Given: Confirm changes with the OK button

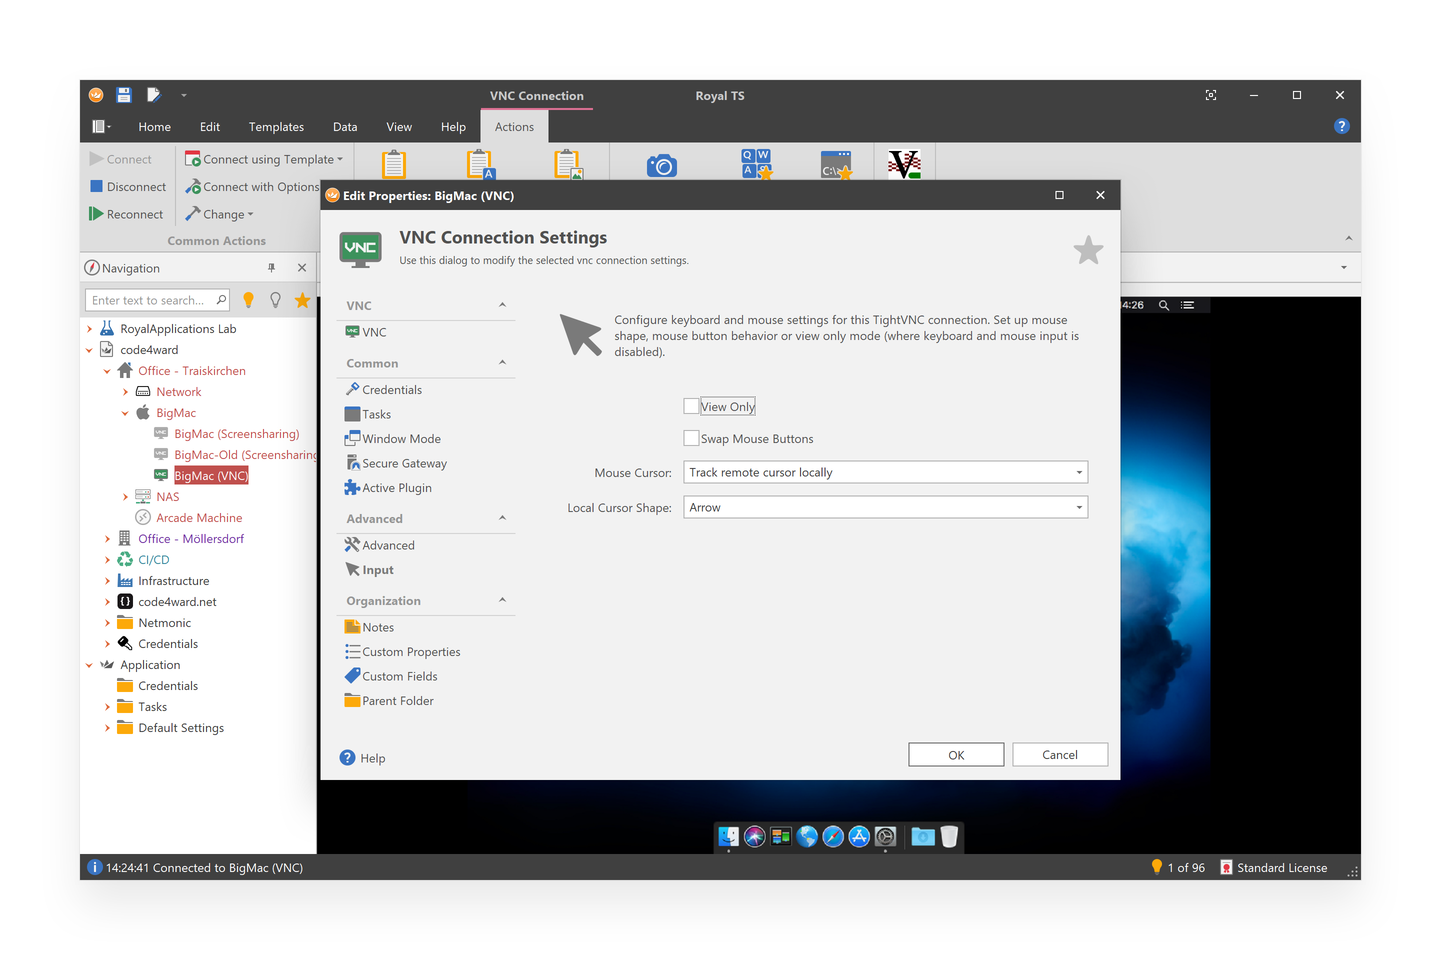Looking at the screenshot, I should (955, 754).
